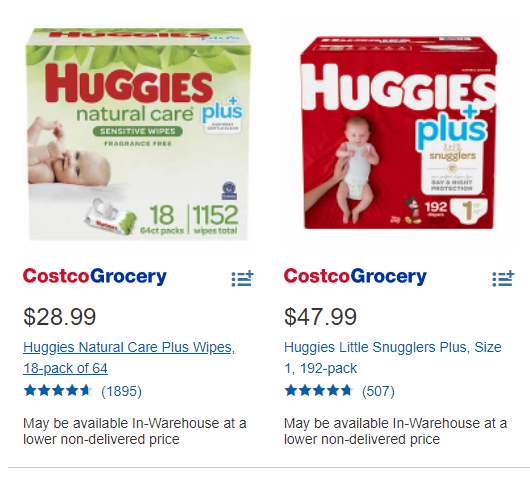
Task: Open the 1895 reviews count
Action: pyautogui.click(x=121, y=391)
